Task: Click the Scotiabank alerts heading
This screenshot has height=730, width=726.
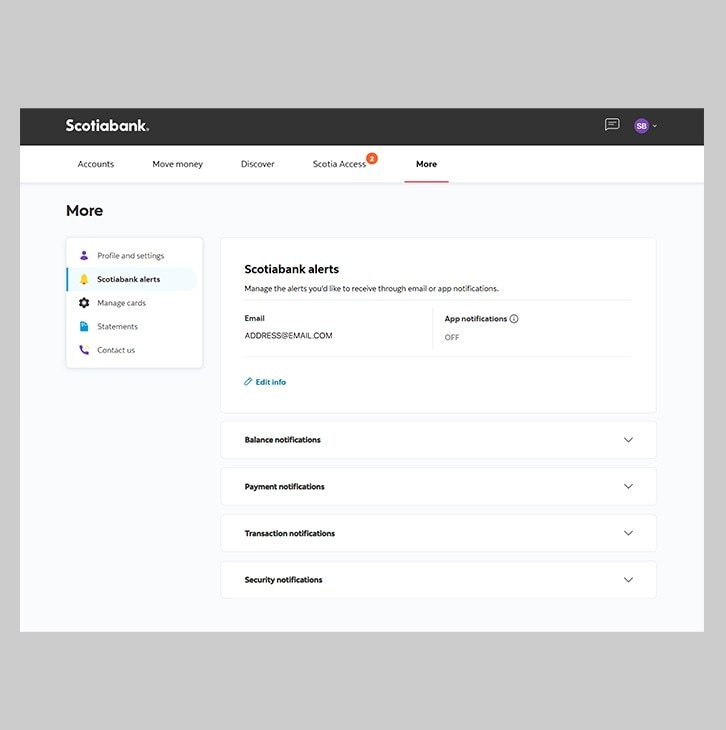Action: coord(292,269)
